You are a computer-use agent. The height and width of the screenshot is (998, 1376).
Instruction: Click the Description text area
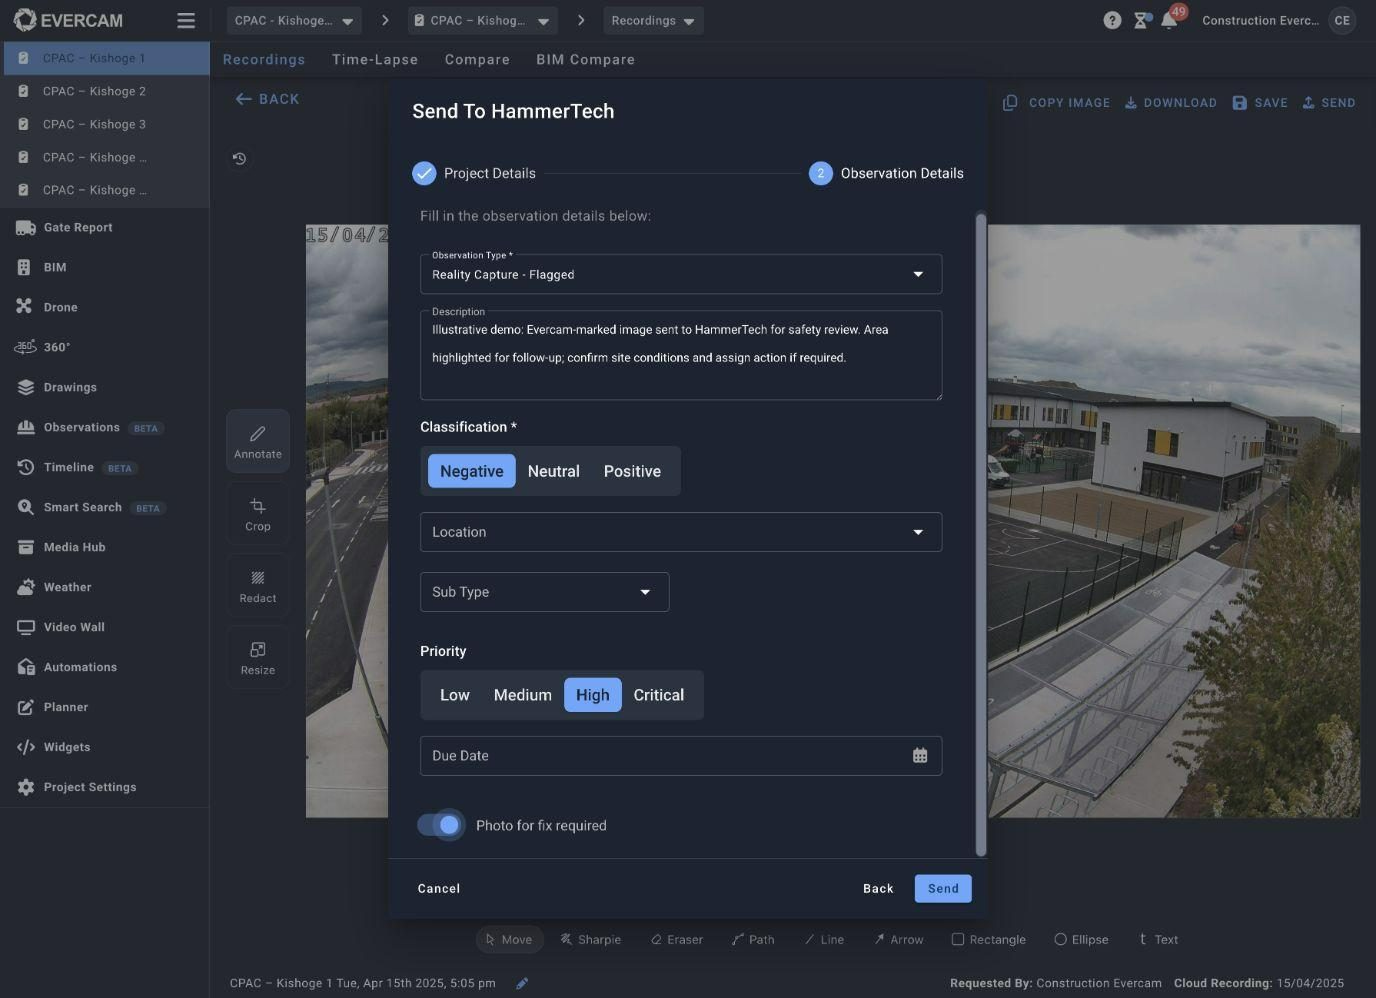pyautogui.click(x=680, y=356)
